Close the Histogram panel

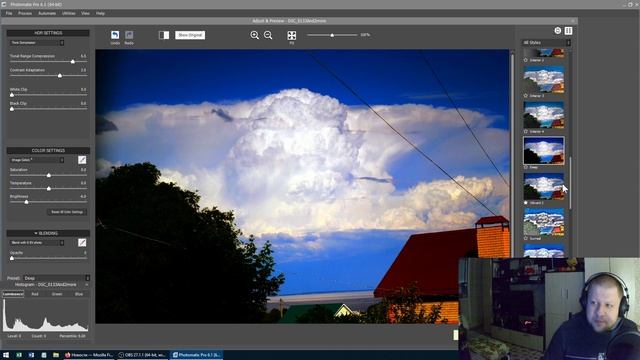[87, 284]
